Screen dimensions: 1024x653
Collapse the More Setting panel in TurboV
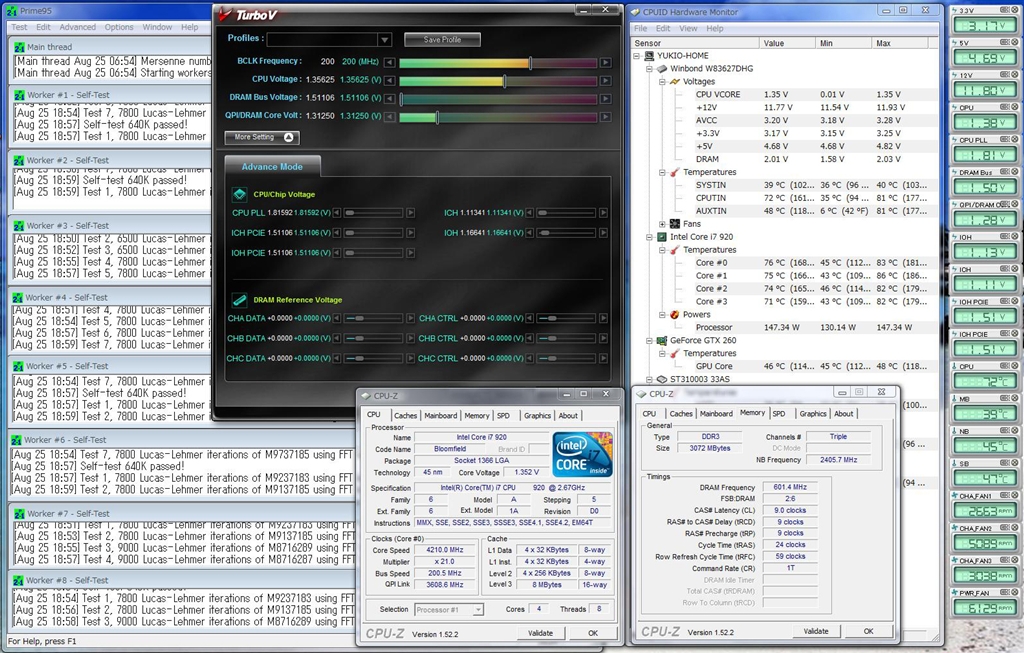pyautogui.click(x=289, y=137)
